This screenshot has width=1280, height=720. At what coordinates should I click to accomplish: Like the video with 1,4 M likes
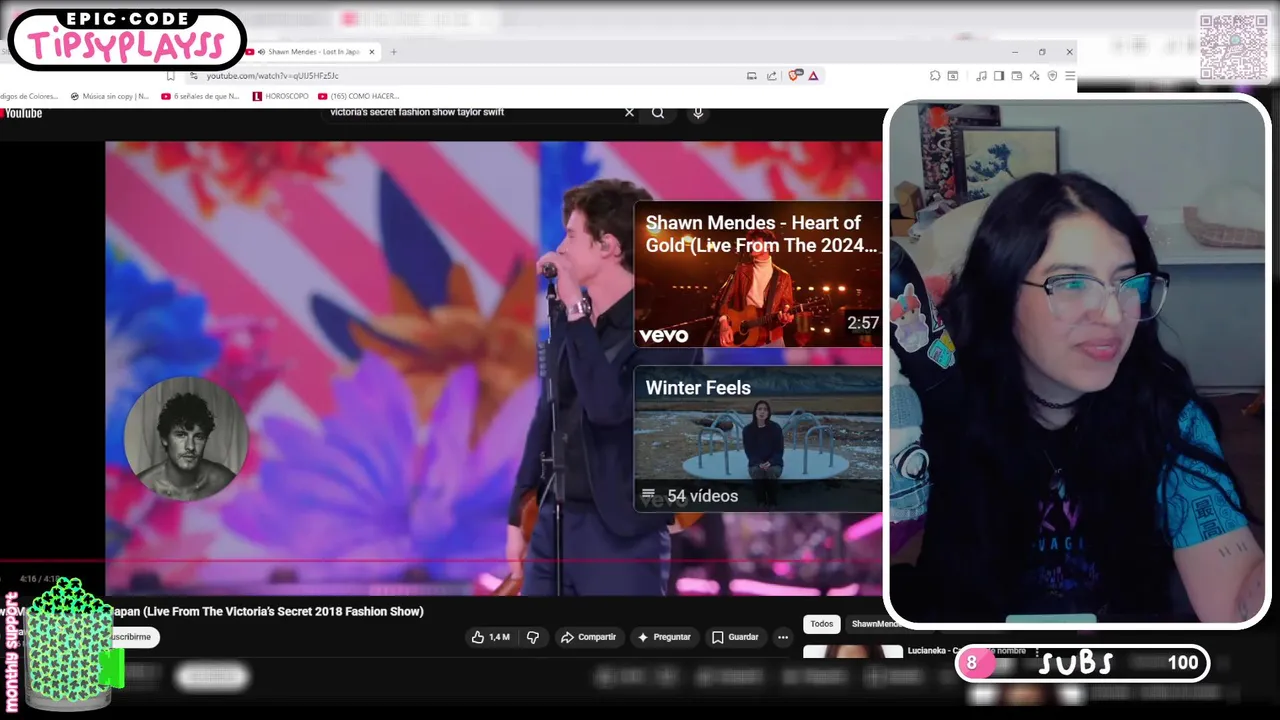[491, 637]
